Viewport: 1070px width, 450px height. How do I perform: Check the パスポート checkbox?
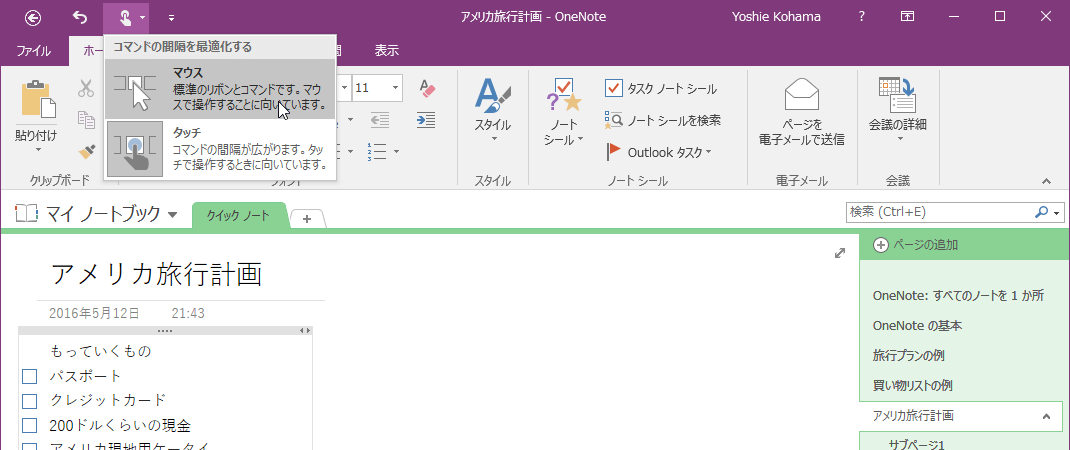point(29,376)
